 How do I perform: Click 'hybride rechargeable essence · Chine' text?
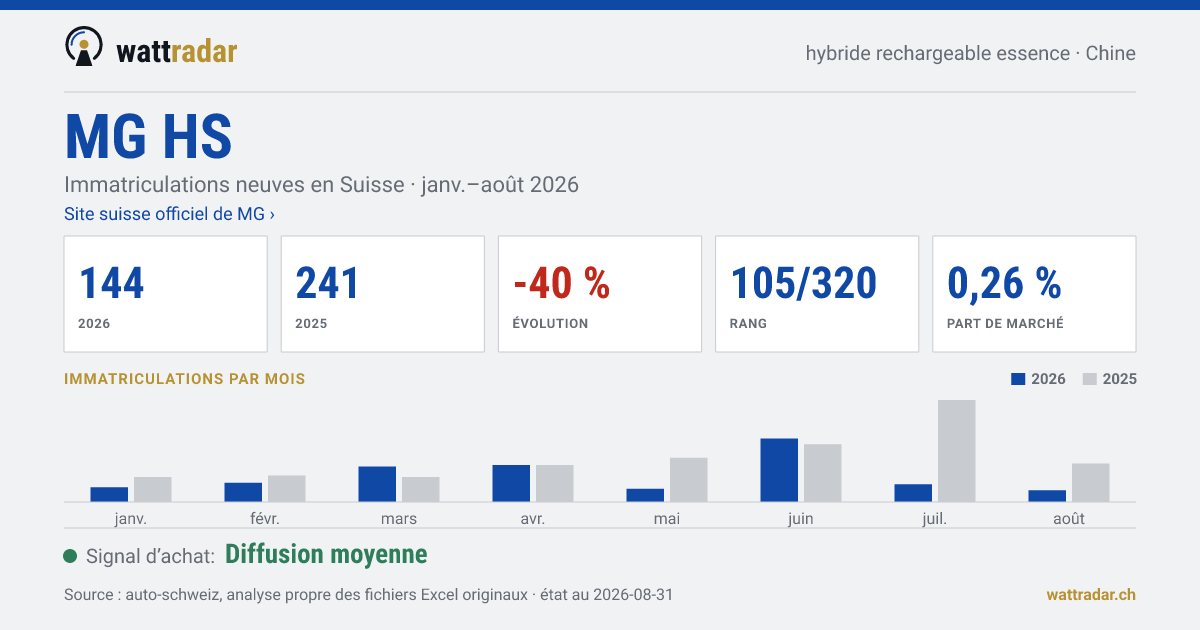click(x=970, y=53)
